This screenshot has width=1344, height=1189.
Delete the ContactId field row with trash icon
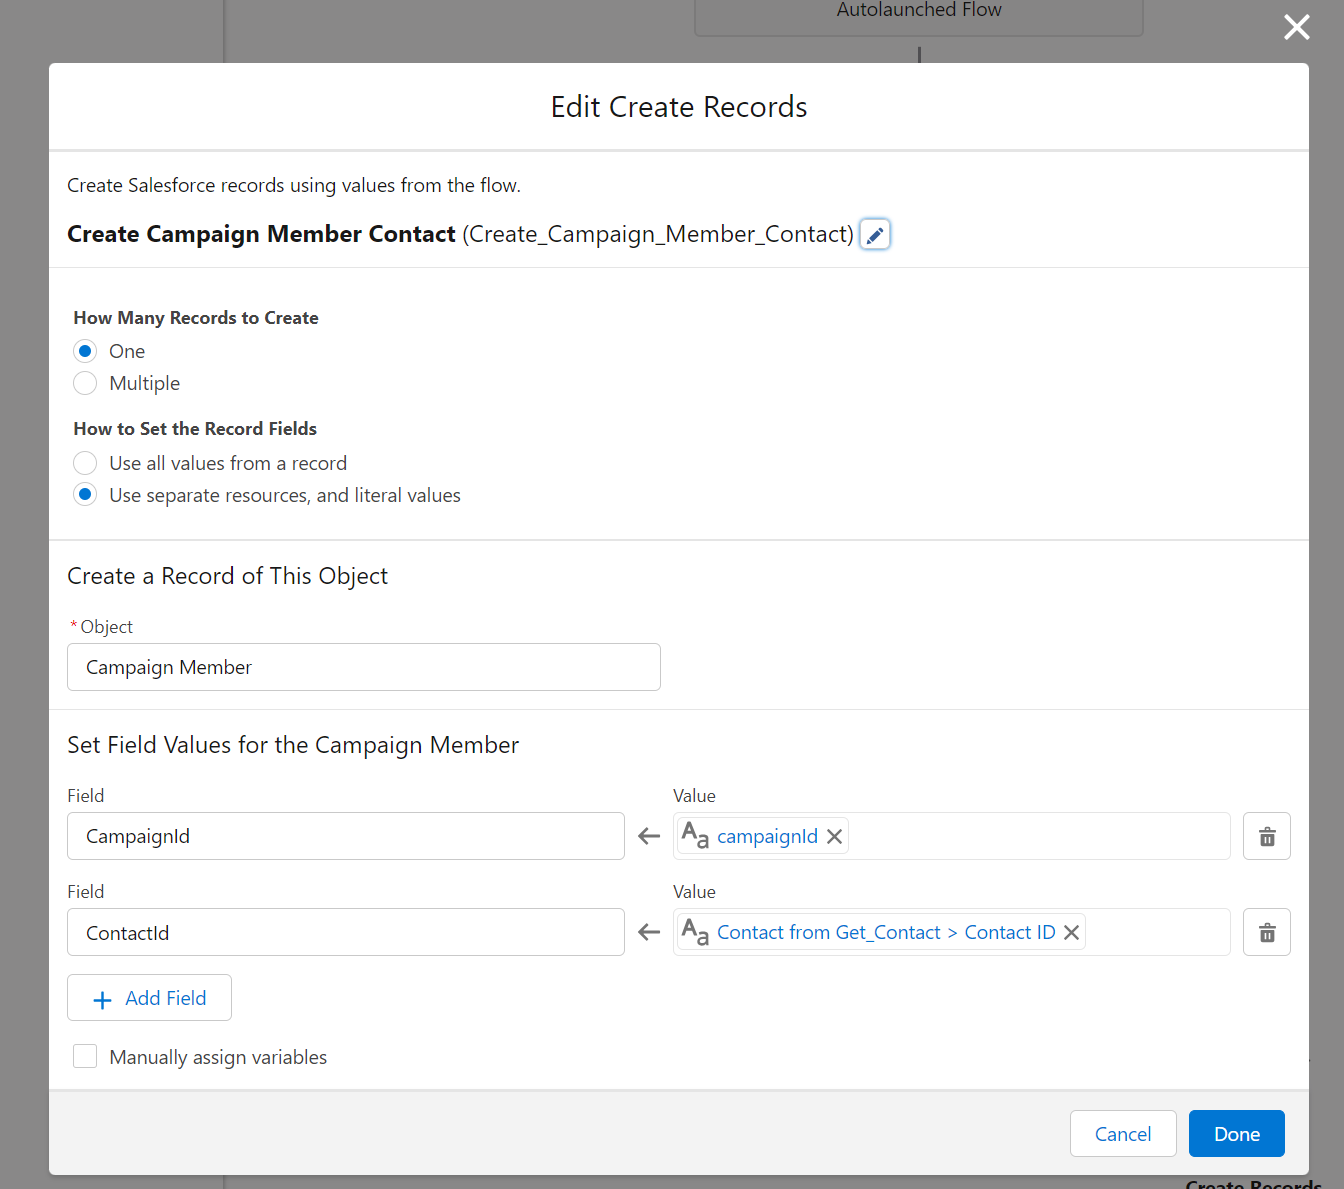click(x=1266, y=932)
